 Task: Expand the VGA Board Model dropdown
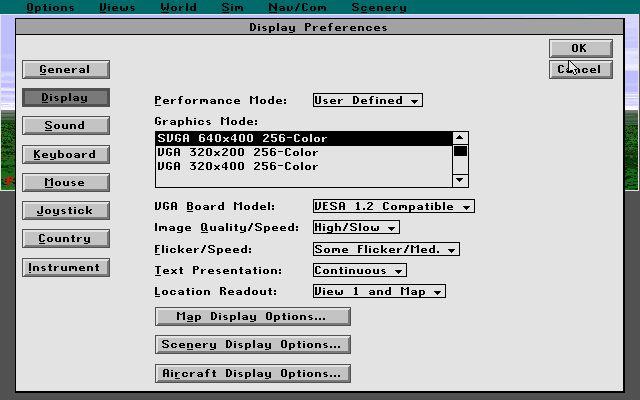(393, 206)
